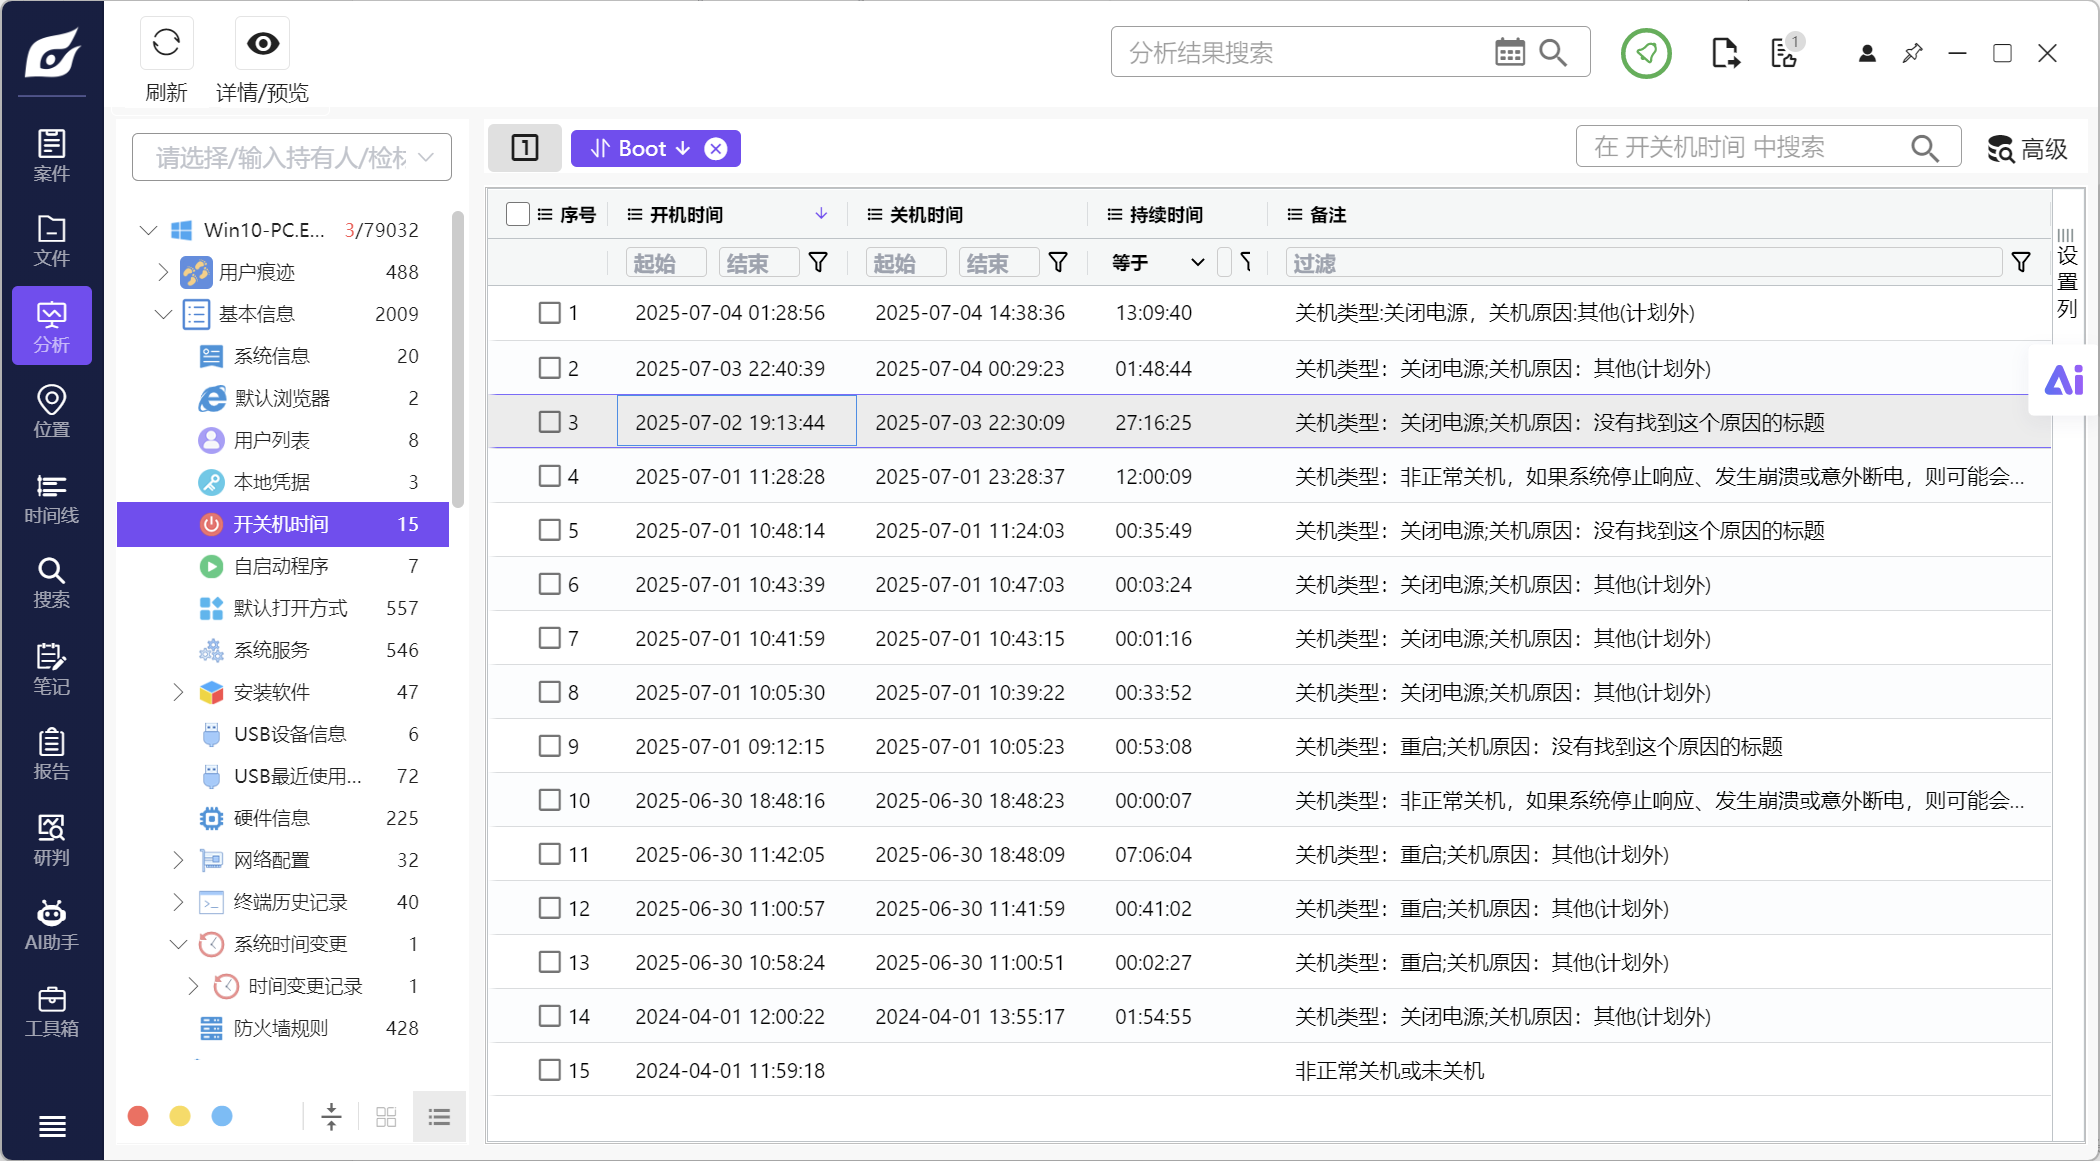The width and height of the screenshot is (2100, 1161).
Task: Open the 工具箱 (Toolbox) sidebar section
Action: pyautogui.click(x=52, y=1012)
